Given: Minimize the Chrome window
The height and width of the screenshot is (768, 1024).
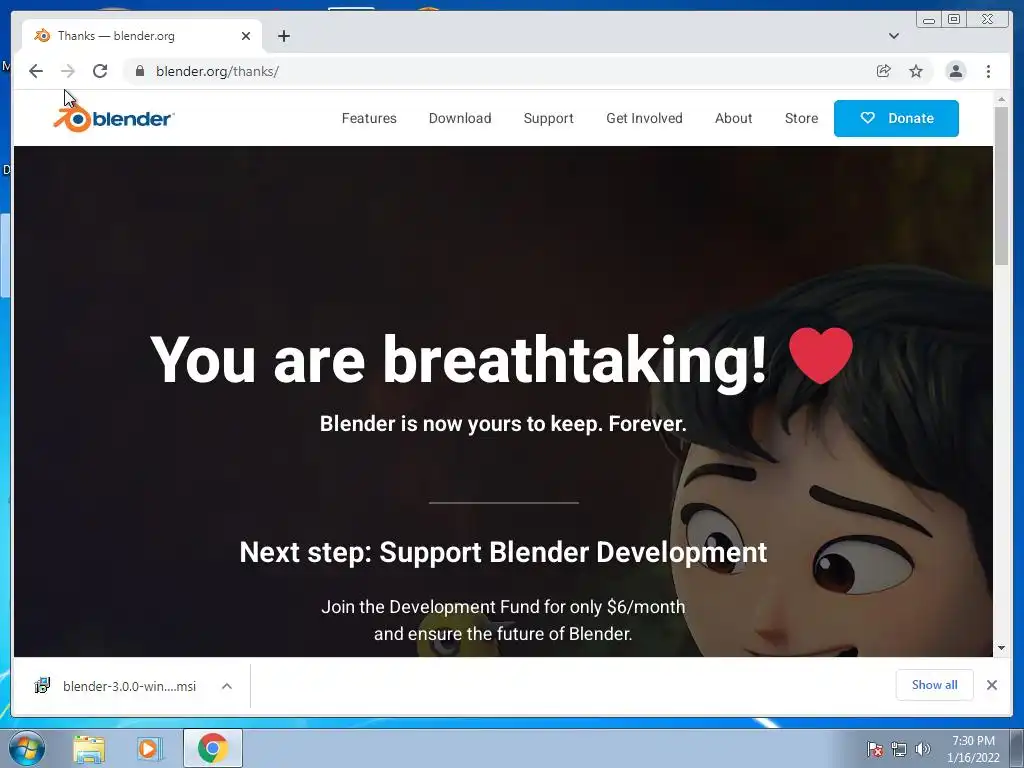Looking at the screenshot, I should click(929, 20).
